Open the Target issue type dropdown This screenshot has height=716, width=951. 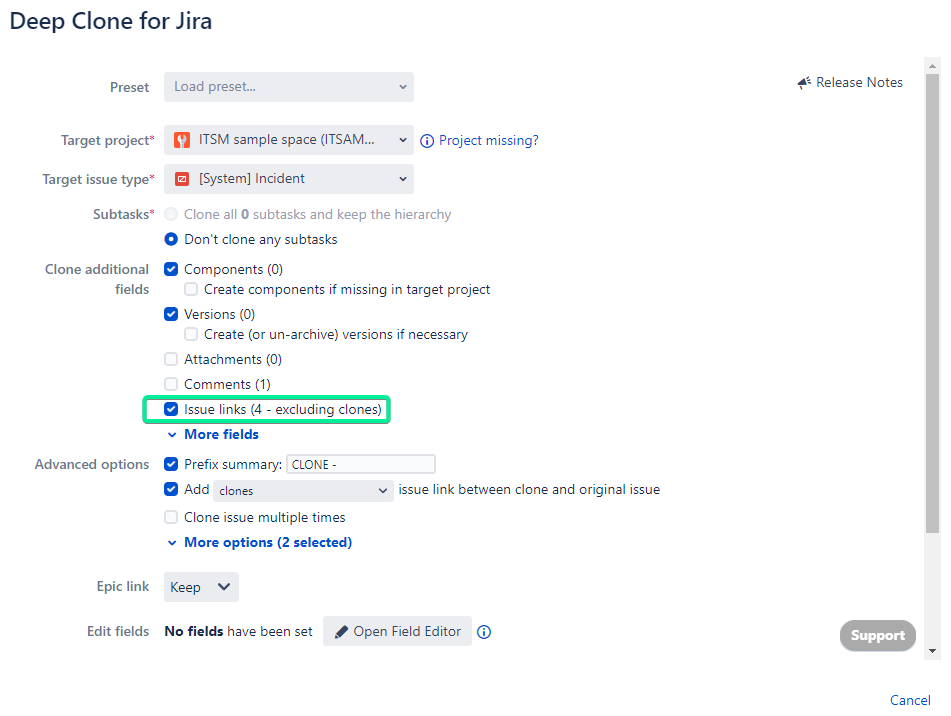tap(289, 179)
